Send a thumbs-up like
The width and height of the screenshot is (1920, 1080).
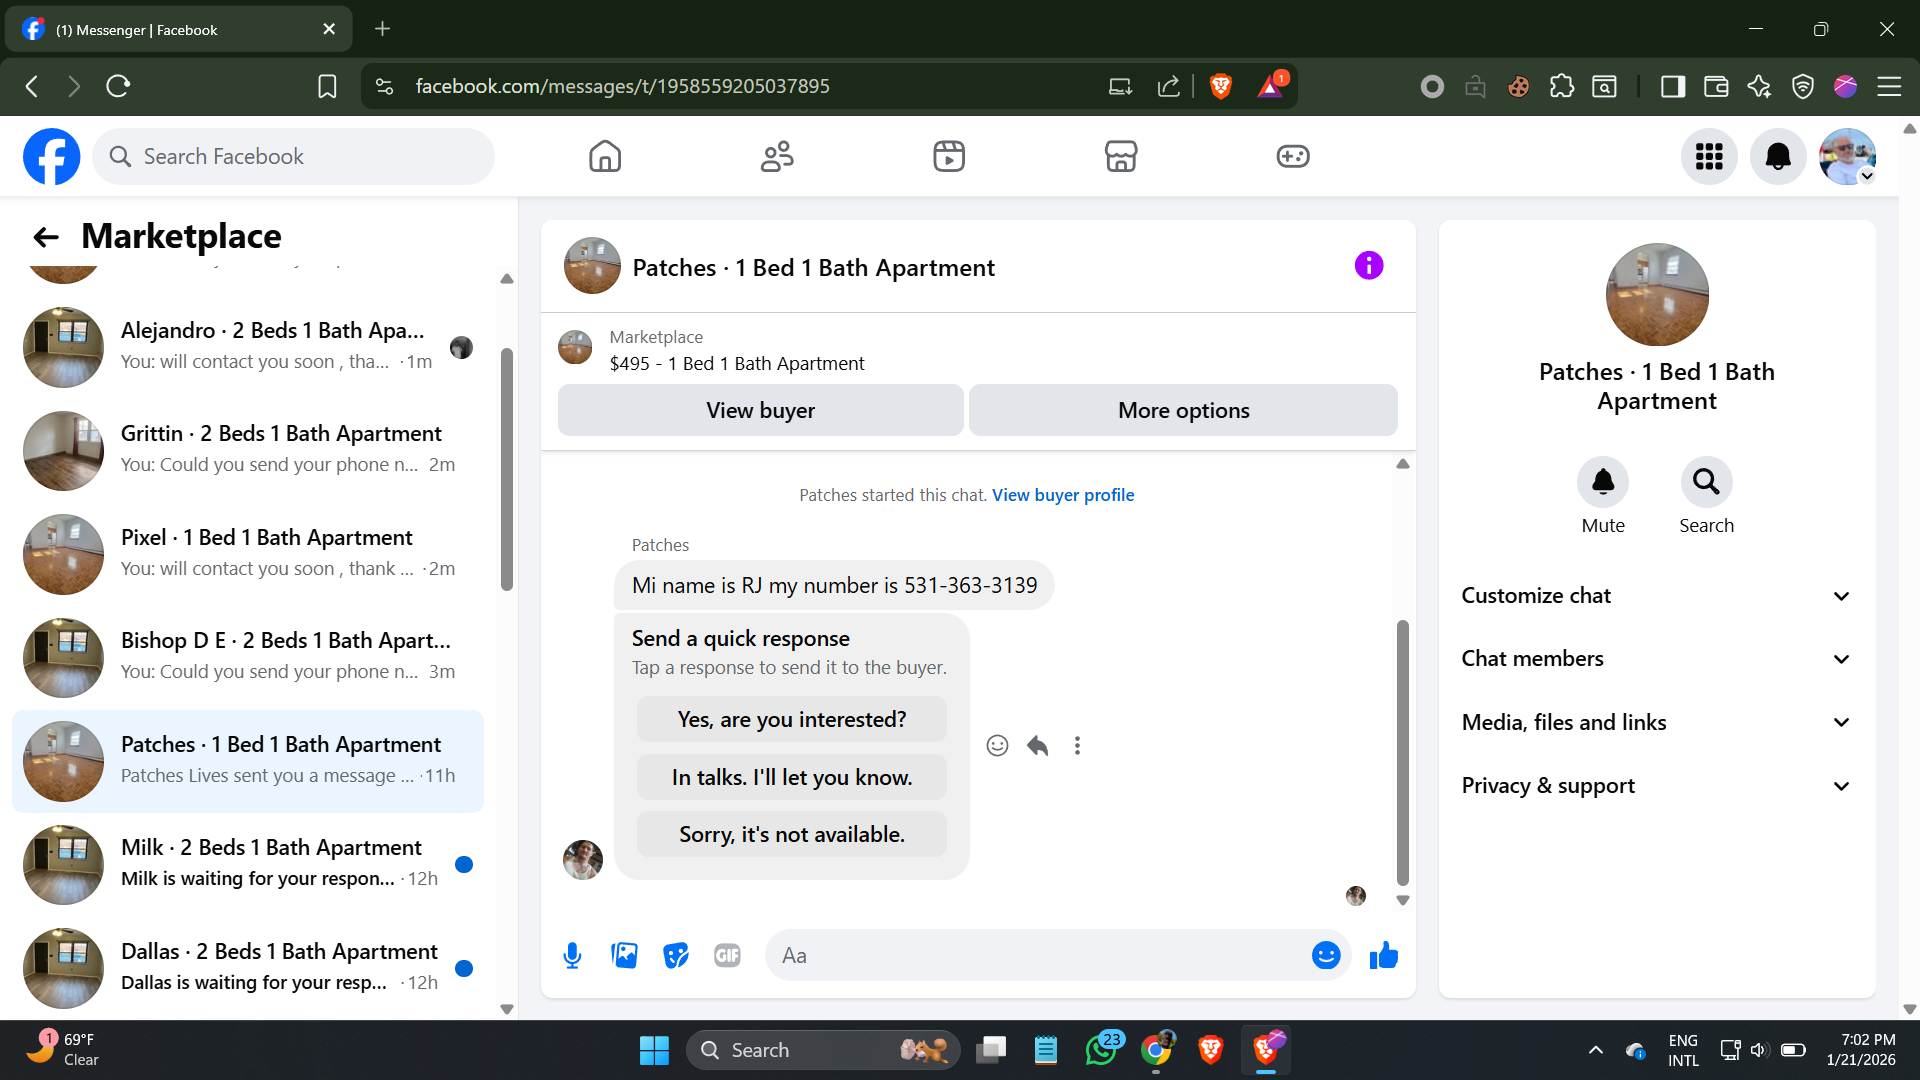(1384, 956)
